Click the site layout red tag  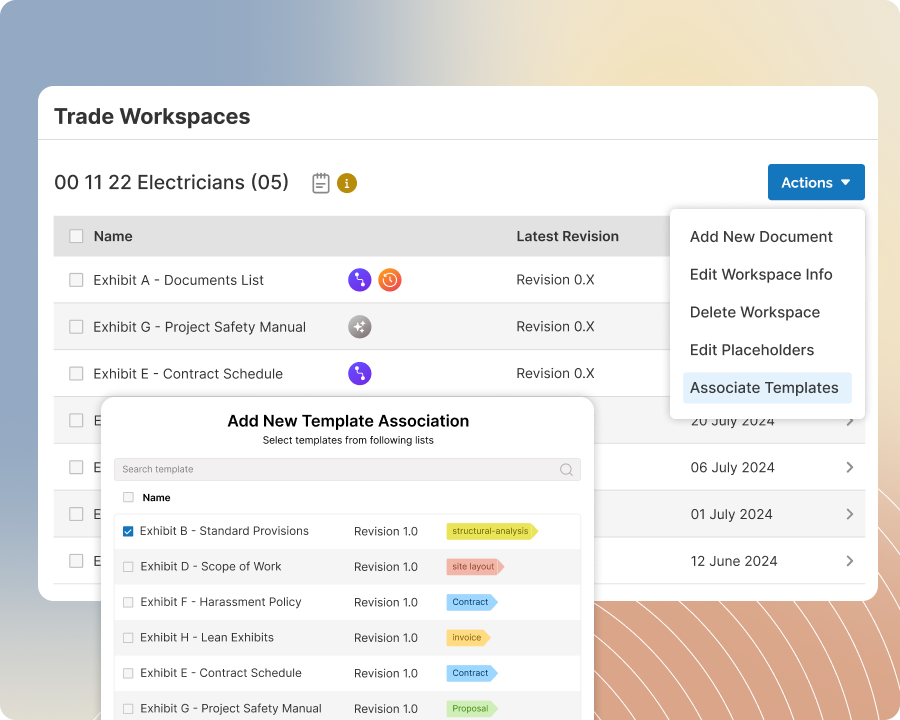(475, 567)
